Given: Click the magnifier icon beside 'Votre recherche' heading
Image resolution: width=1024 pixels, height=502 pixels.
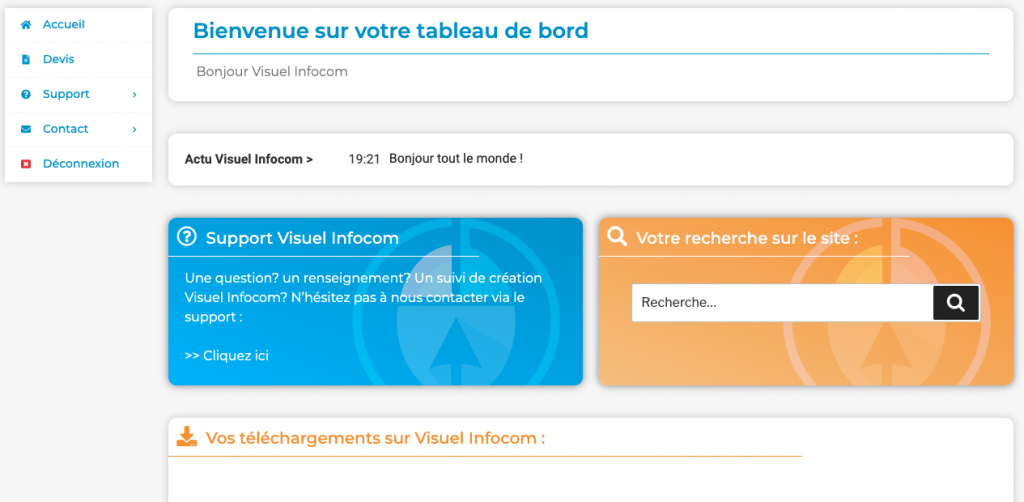Looking at the screenshot, I should (617, 237).
